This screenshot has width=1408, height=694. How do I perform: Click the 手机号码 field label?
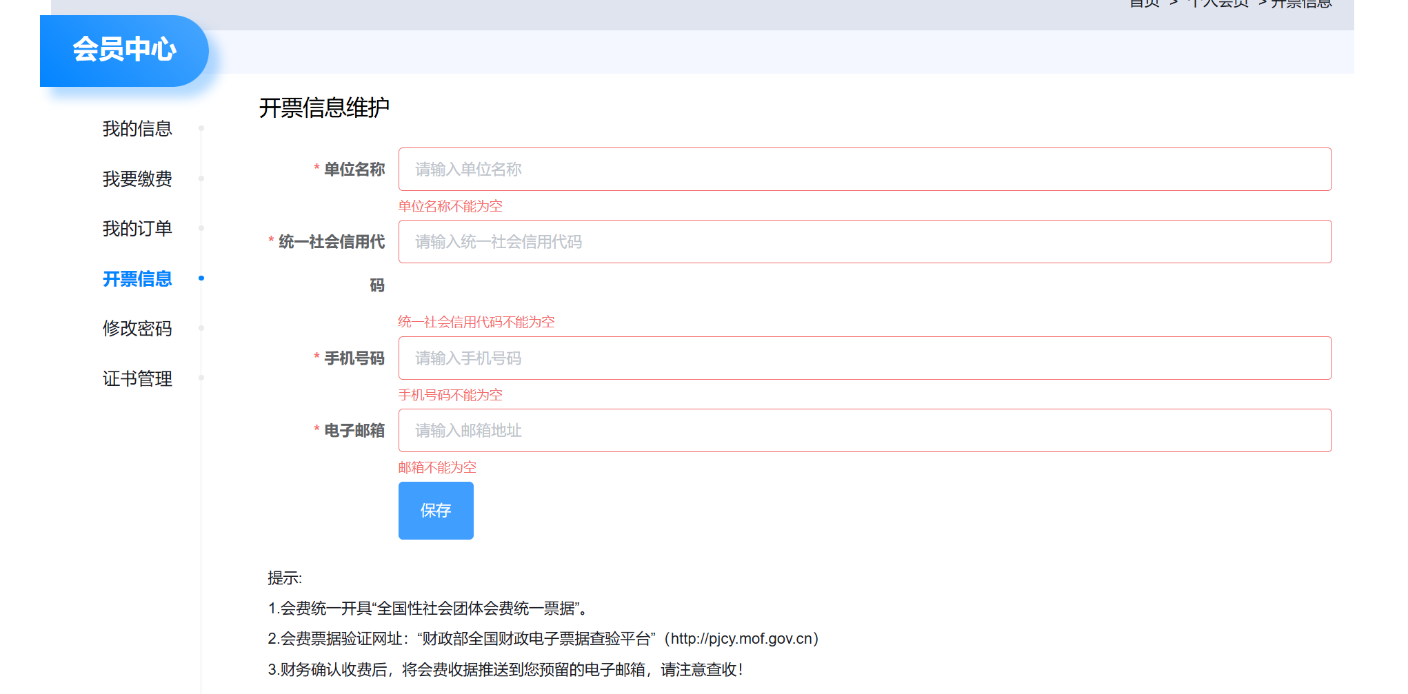[355, 358]
